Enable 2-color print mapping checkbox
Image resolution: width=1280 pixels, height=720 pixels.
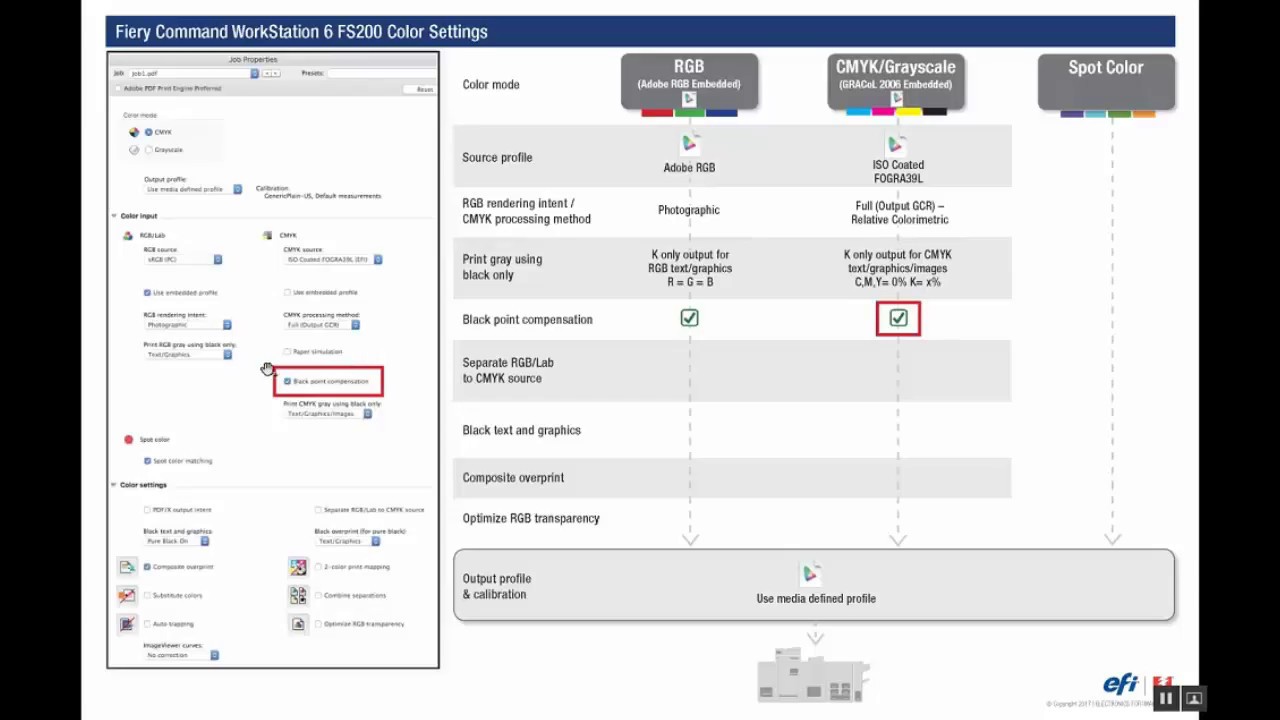318,567
